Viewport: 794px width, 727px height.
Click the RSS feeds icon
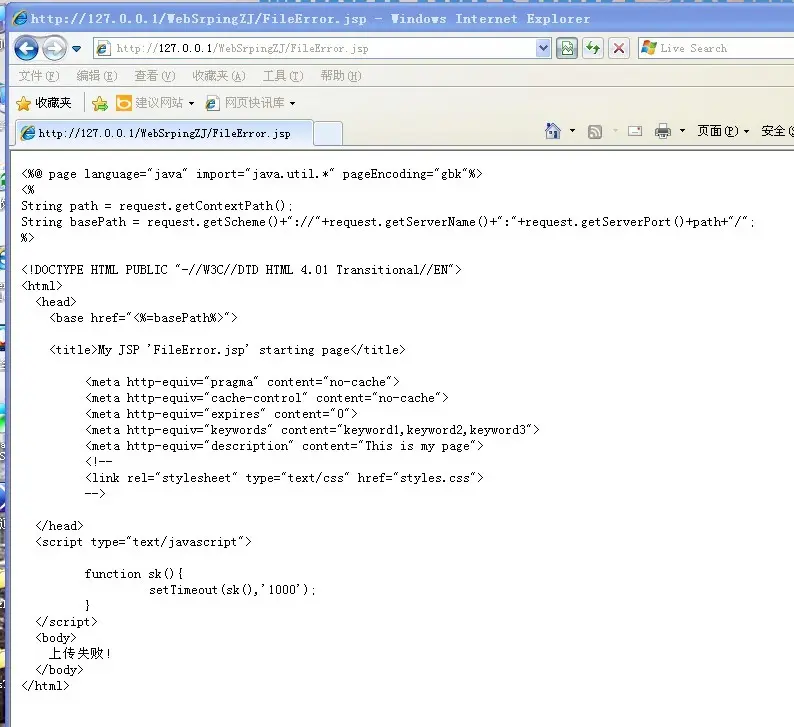click(x=595, y=132)
